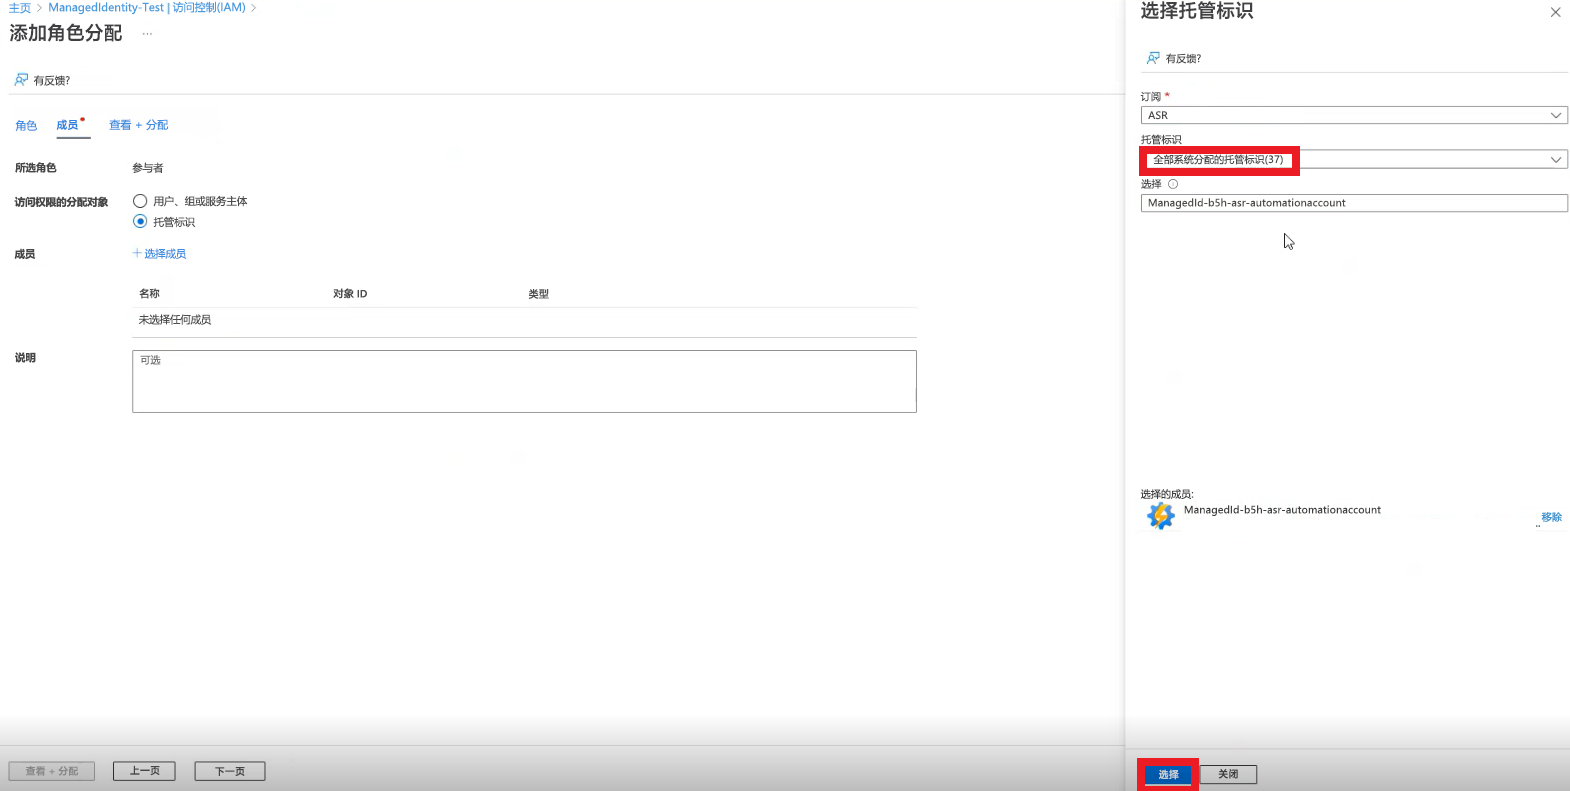Click the 对象 ID column header
This screenshot has height=791, width=1570.
click(x=350, y=294)
